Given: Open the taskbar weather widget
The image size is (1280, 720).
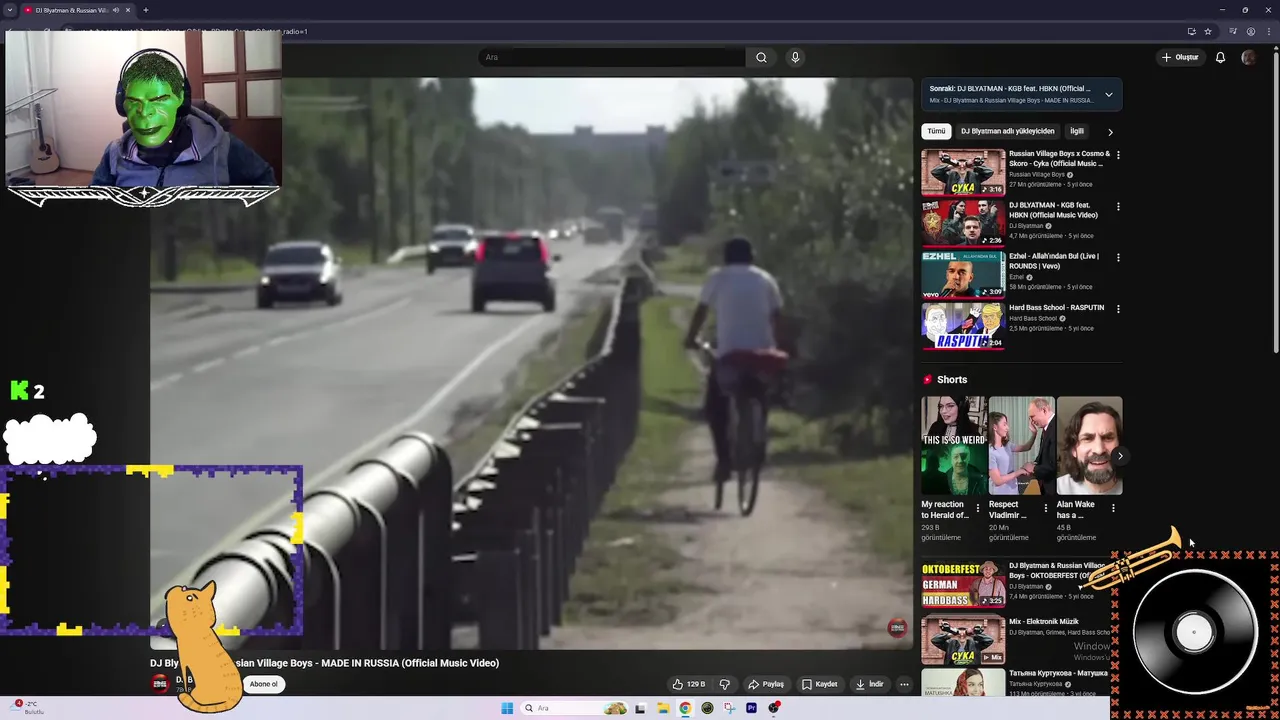Looking at the screenshot, I should click(x=26, y=707).
